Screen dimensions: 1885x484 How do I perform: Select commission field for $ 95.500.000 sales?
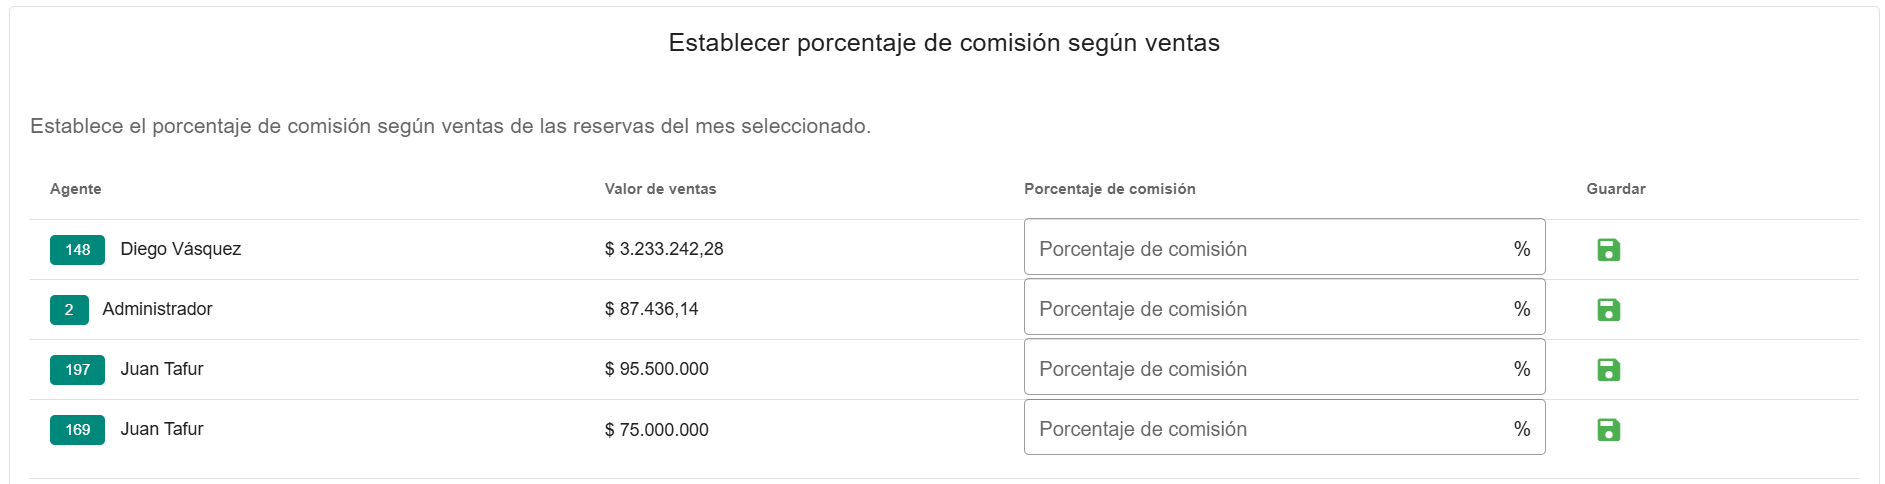point(1265,368)
